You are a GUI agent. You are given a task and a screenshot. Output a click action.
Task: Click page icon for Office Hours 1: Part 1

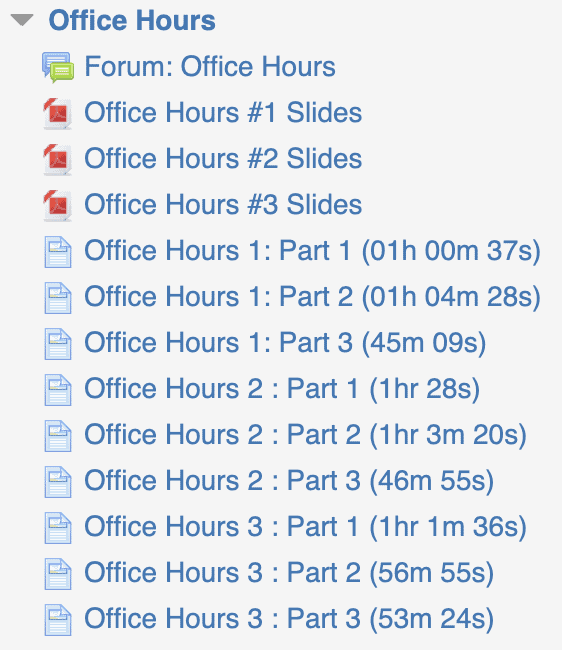pos(58,252)
